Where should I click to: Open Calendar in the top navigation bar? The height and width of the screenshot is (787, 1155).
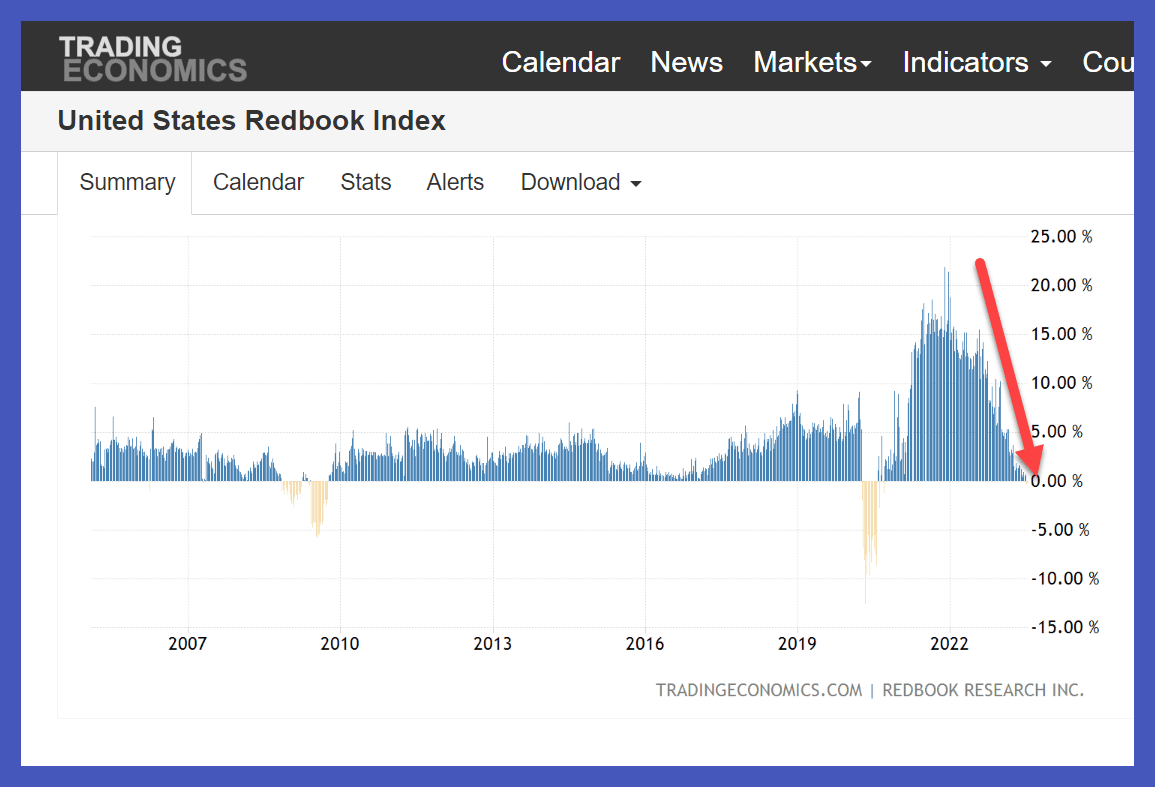(x=560, y=62)
